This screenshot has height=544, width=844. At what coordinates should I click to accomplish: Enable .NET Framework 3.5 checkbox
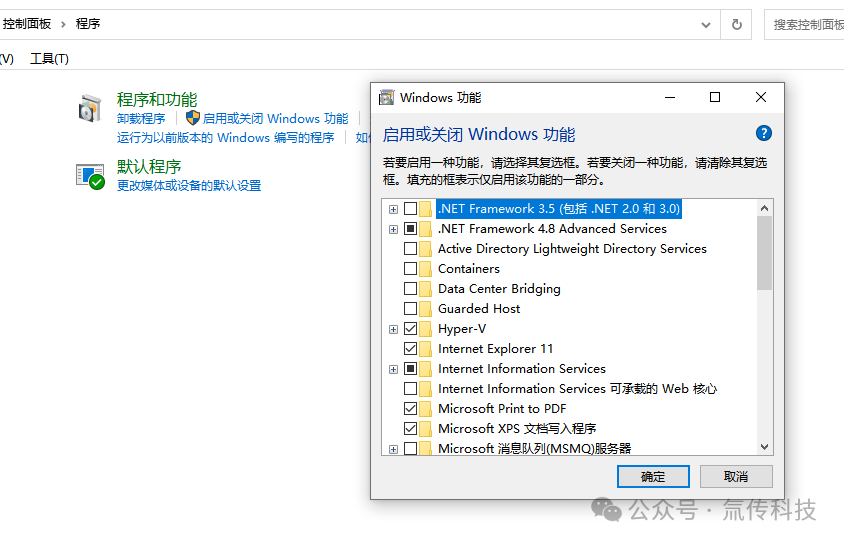tap(410, 208)
